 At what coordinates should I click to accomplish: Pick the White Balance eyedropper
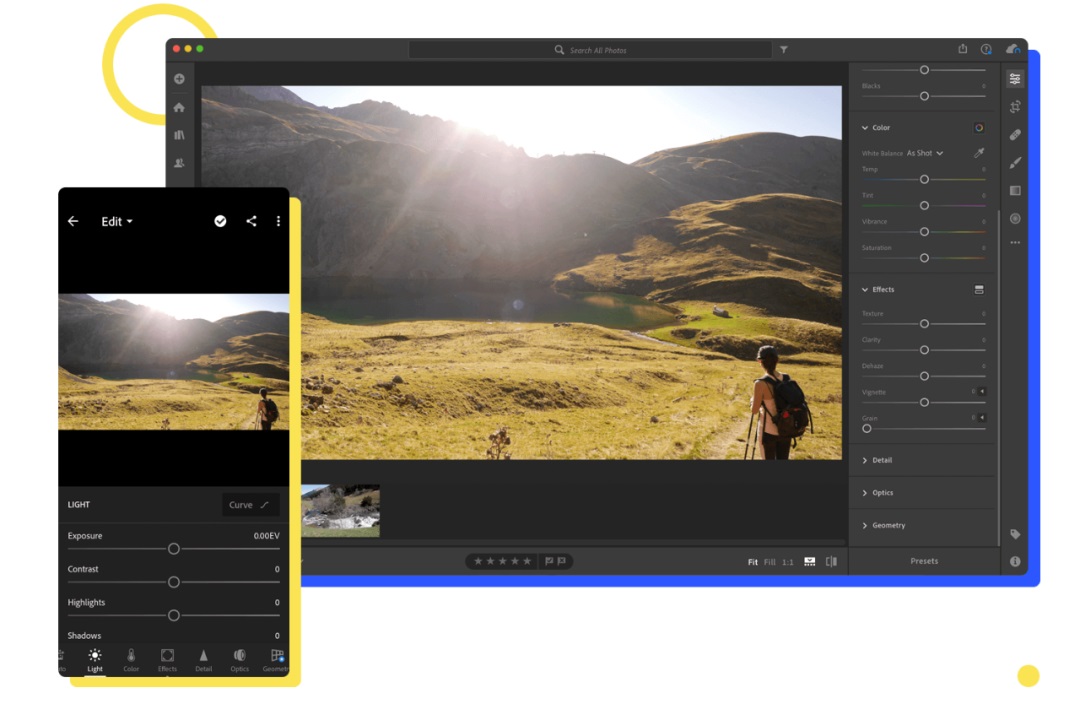(979, 153)
